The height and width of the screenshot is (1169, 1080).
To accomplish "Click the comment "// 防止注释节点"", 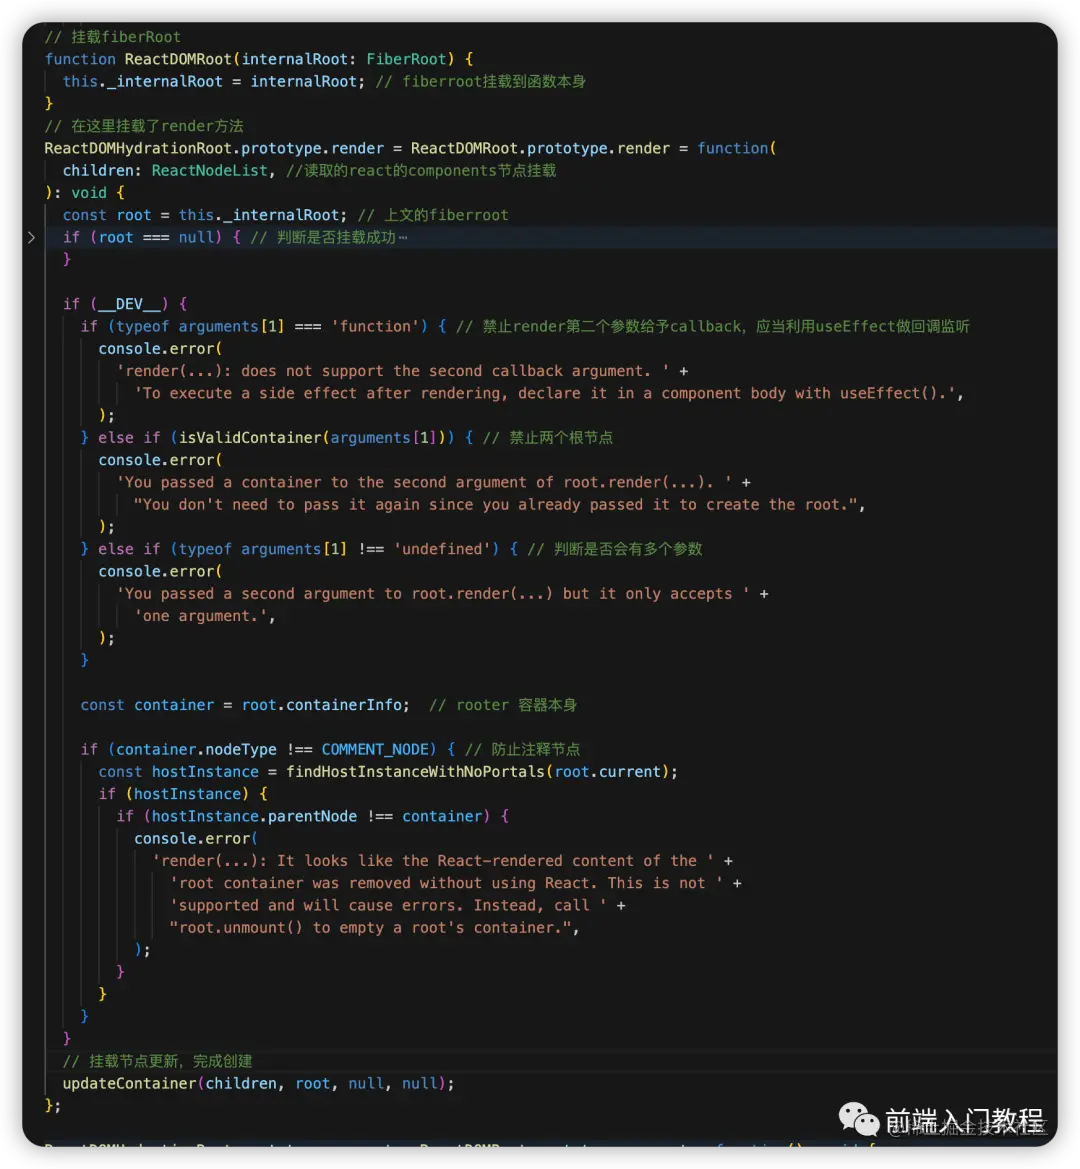I will coord(522,749).
